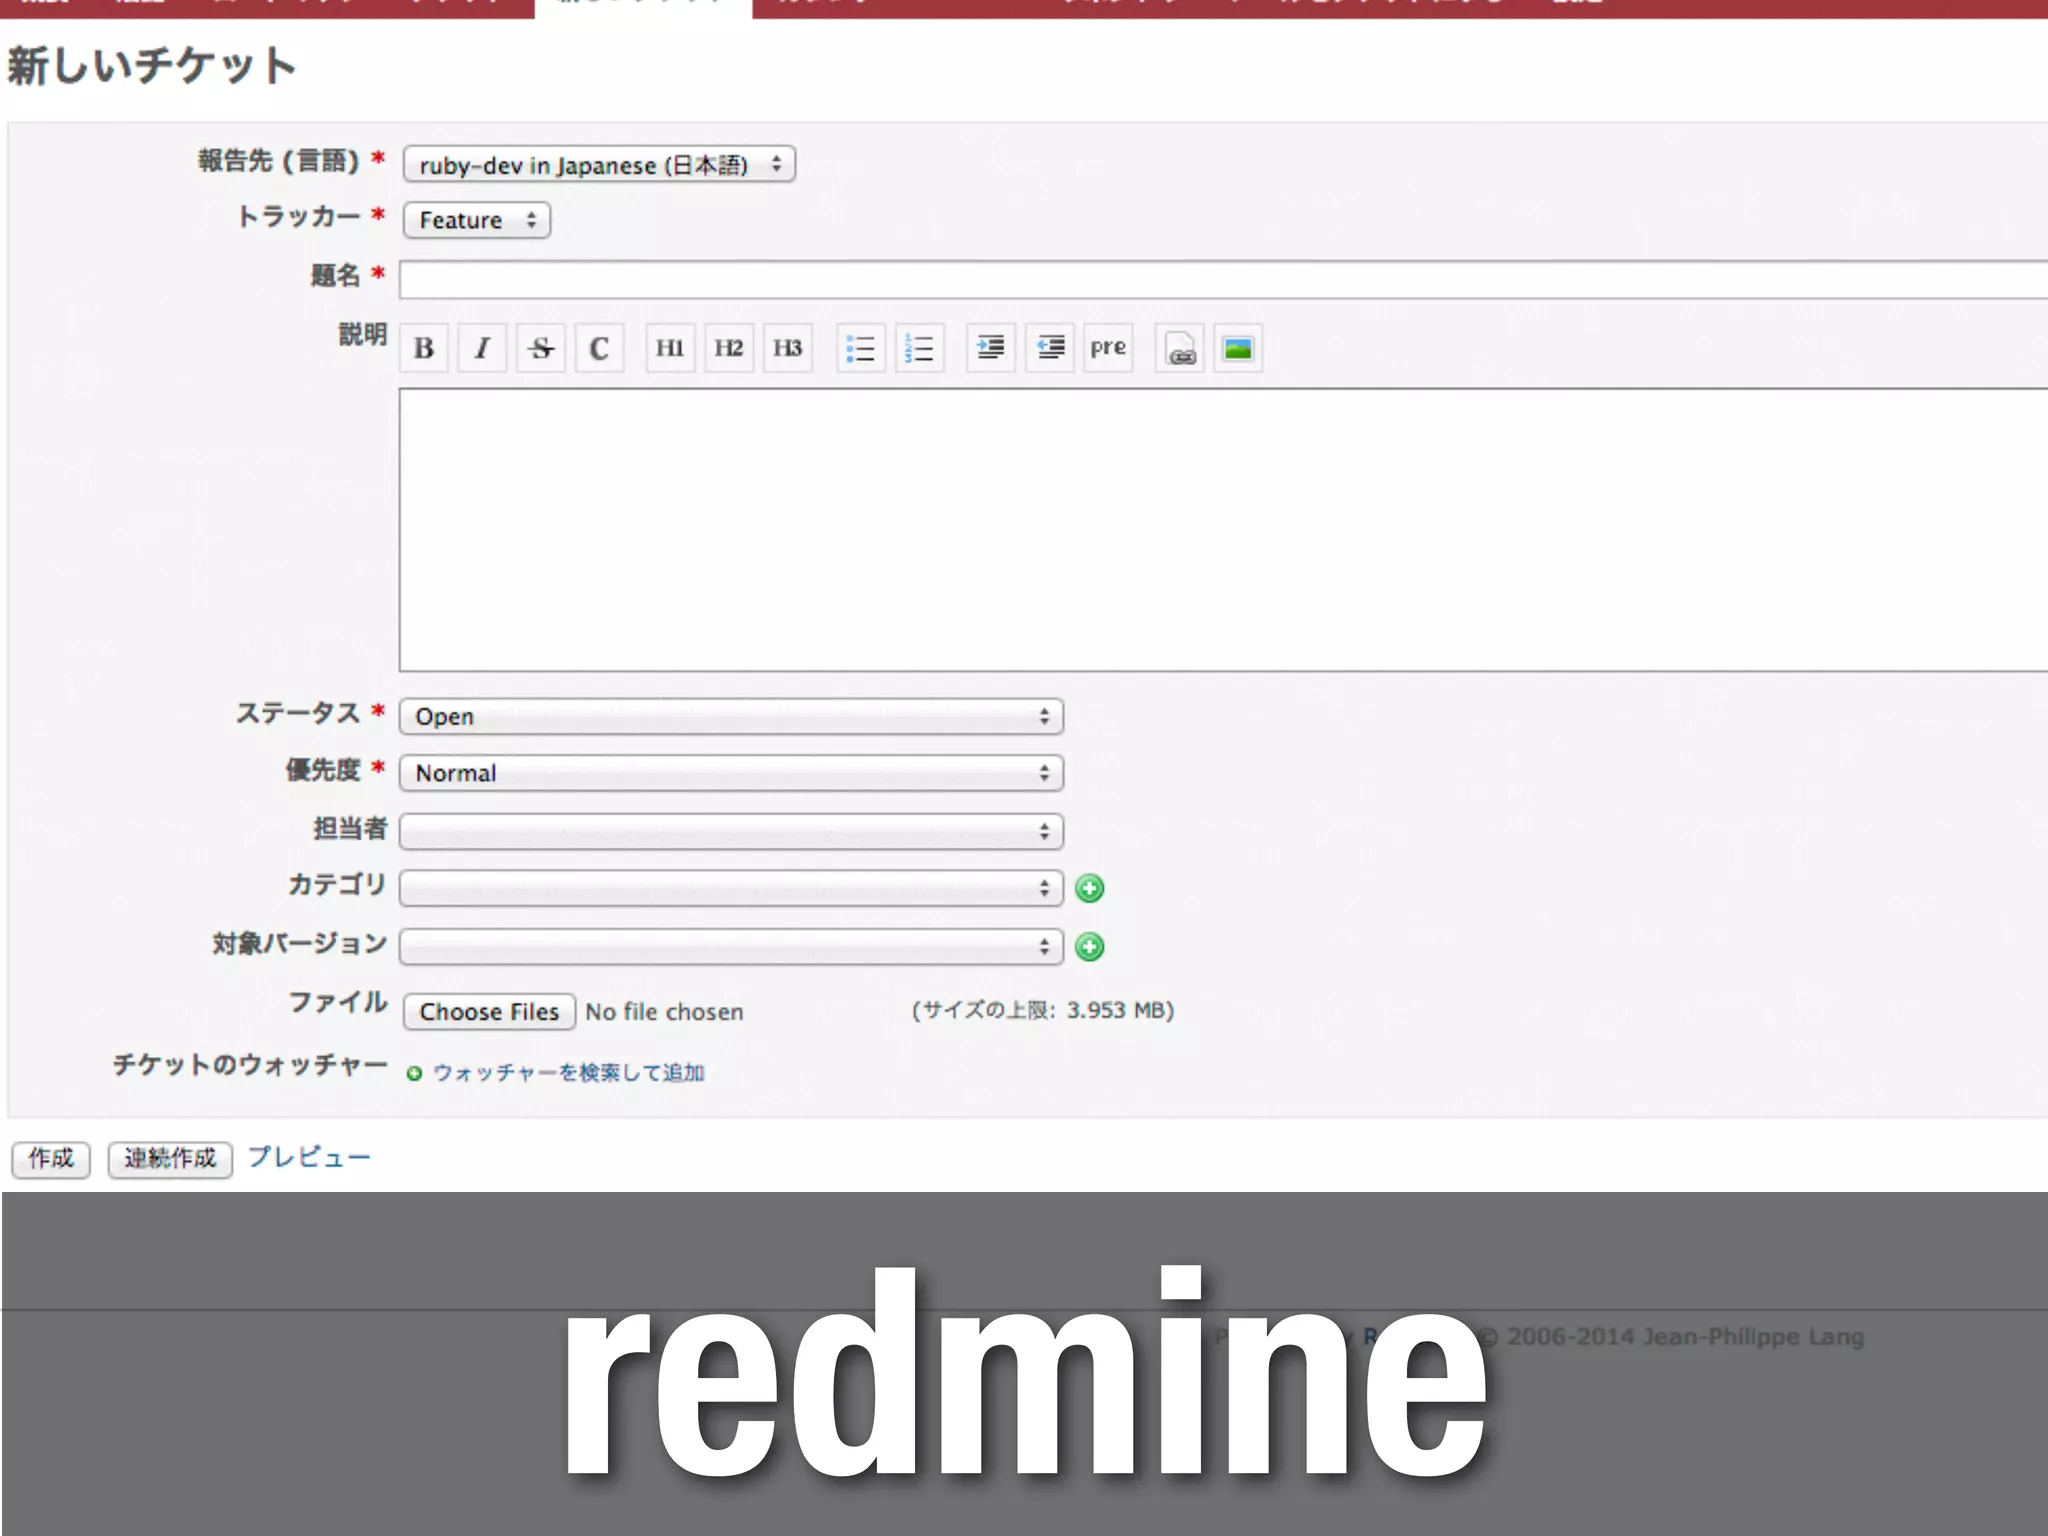2048x1536 pixels.
Task: Add new category with green plus
Action: (1089, 888)
